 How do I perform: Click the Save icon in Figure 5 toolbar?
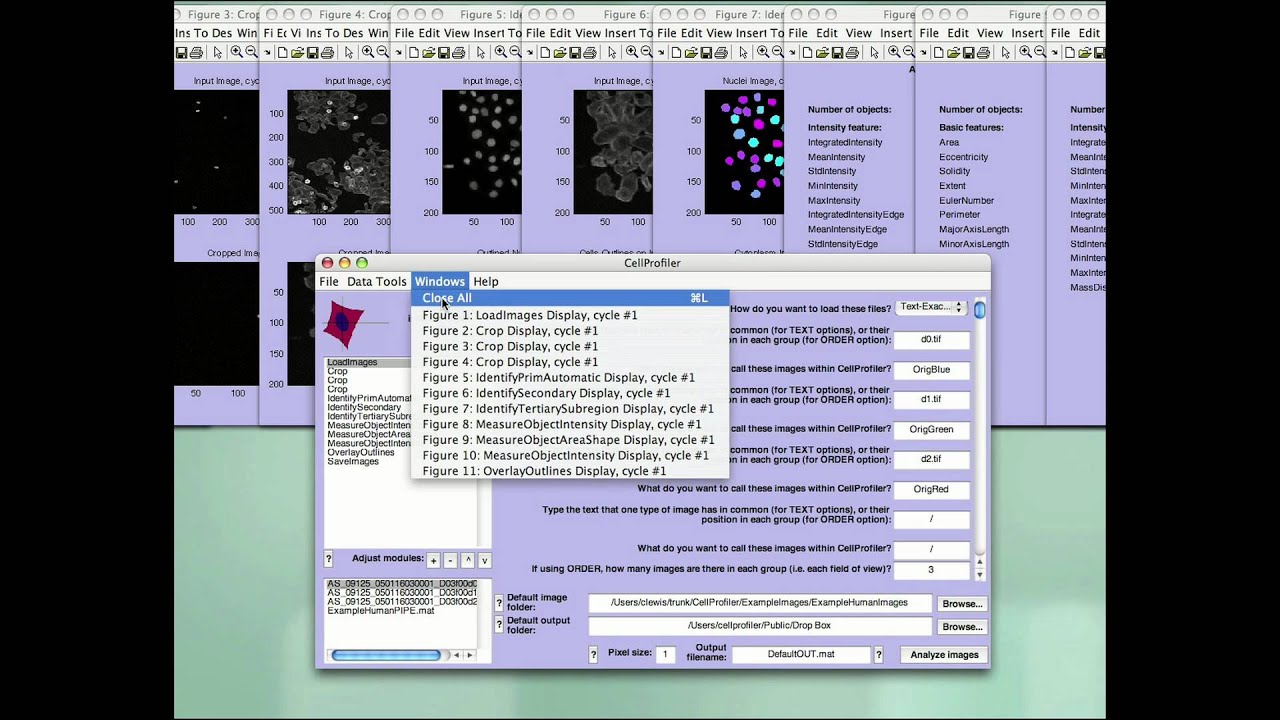coord(444,52)
